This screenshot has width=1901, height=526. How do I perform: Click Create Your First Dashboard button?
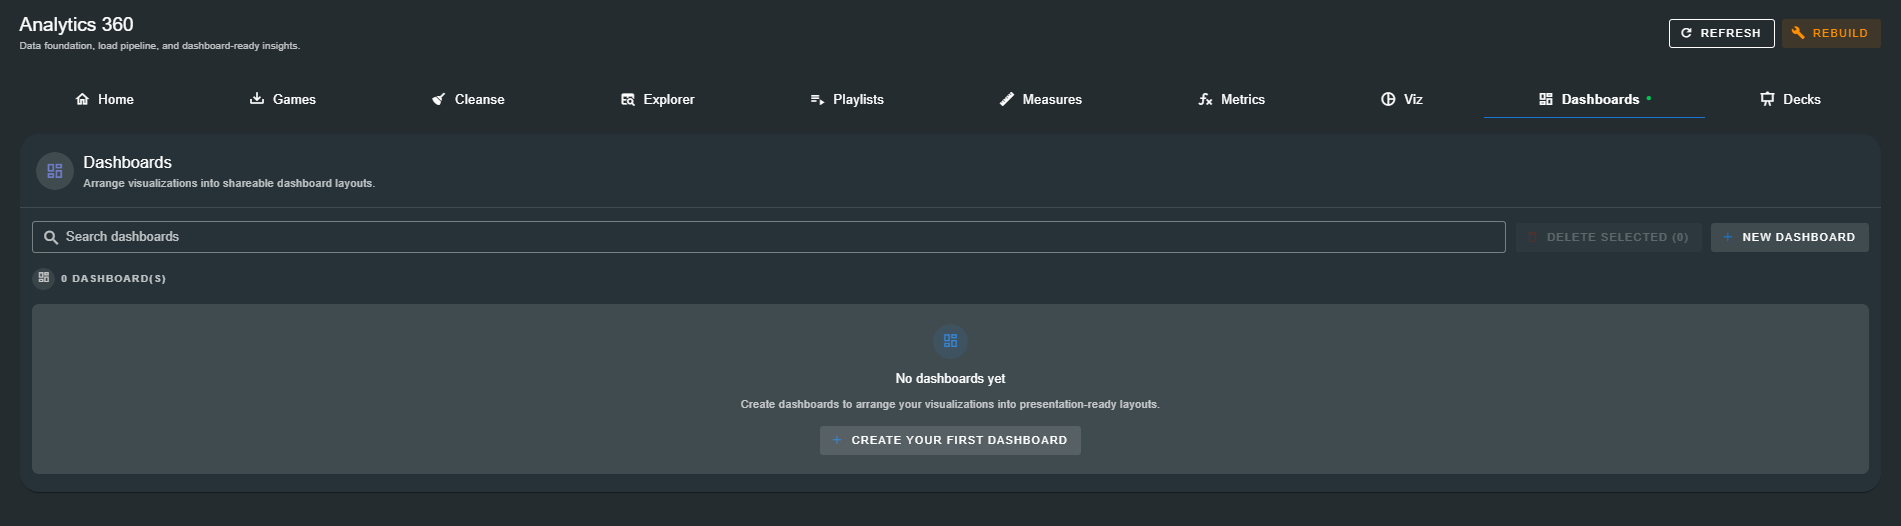(x=950, y=440)
